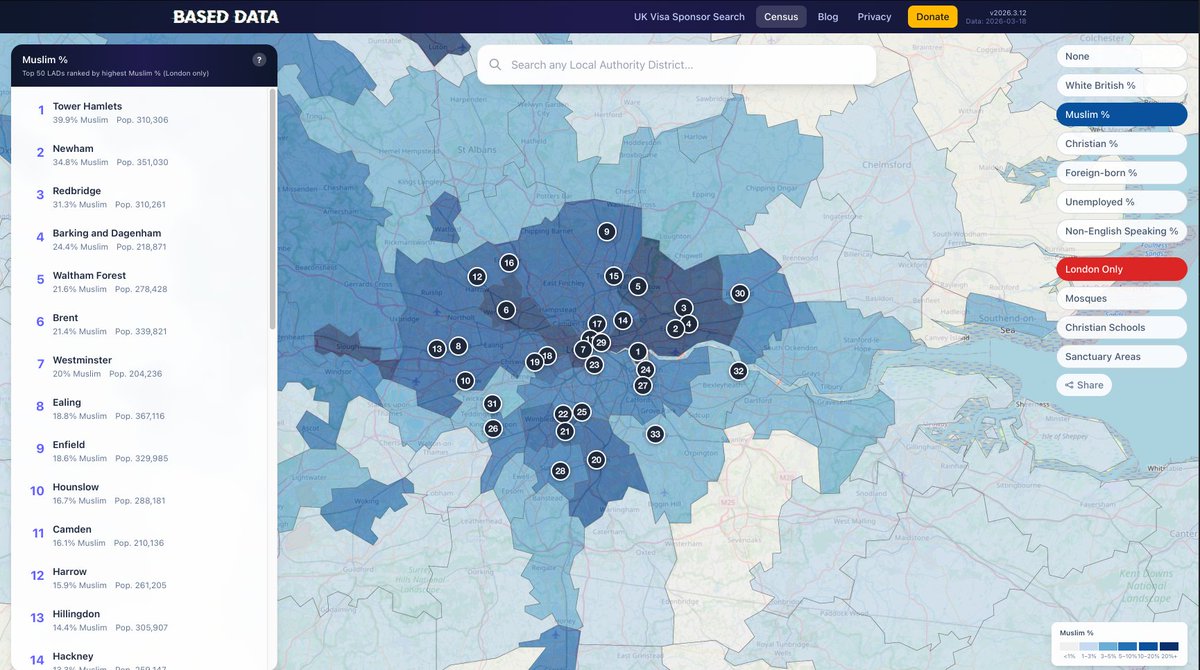Image resolution: width=1200 pixels, height=670 pixels.
Task: Click map marker number 6
Action: [506, 310]
